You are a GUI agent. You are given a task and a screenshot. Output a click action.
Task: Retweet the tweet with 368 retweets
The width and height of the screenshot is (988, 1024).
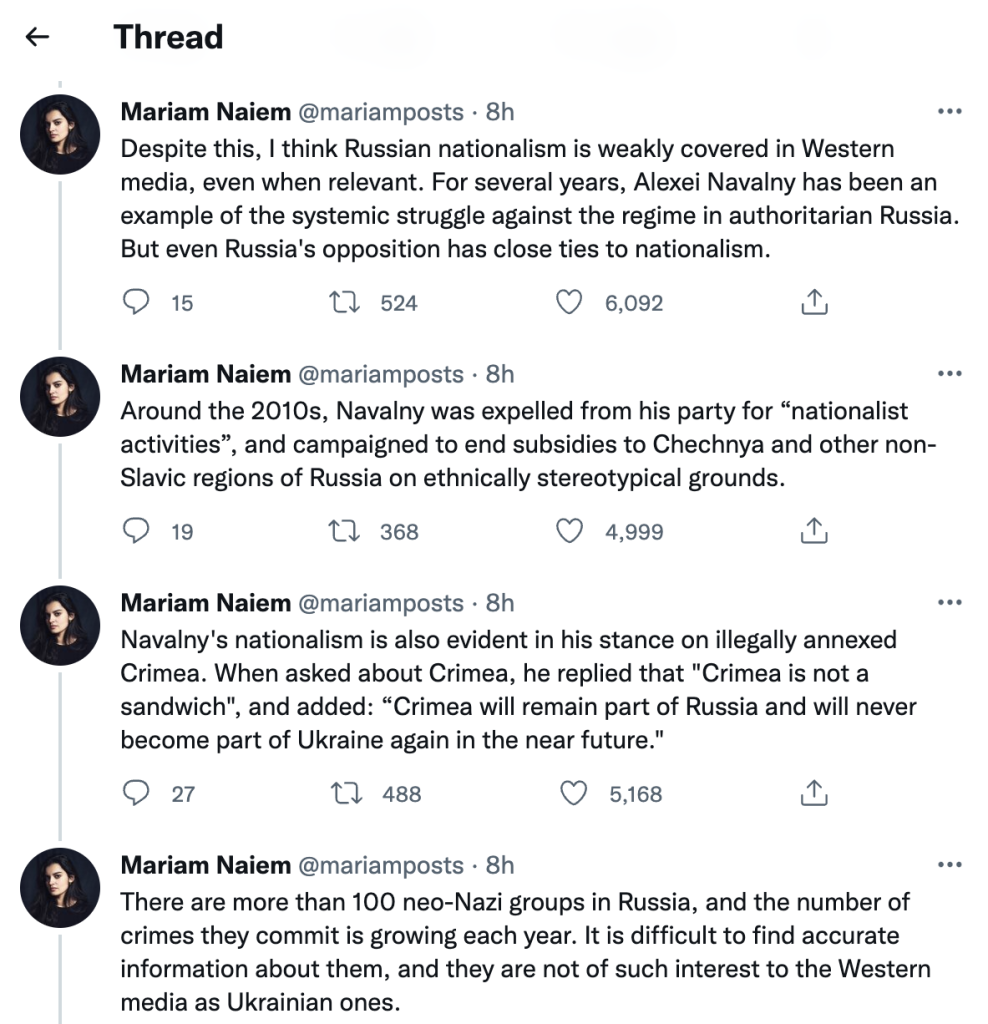click(343, 531)
